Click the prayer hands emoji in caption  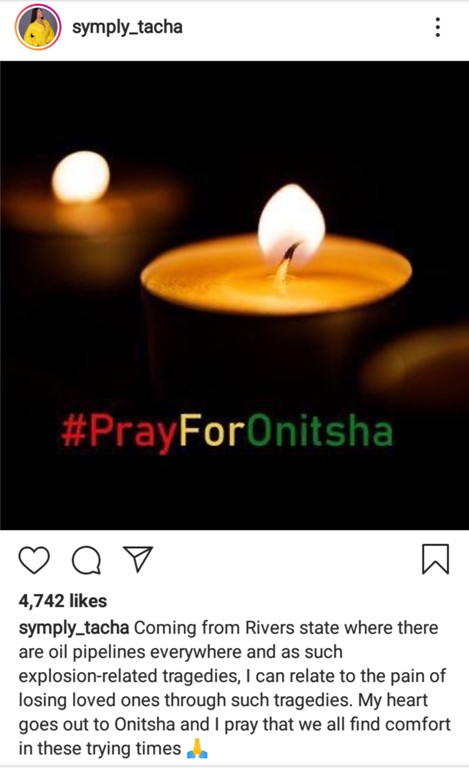click(x=197, y=748)
